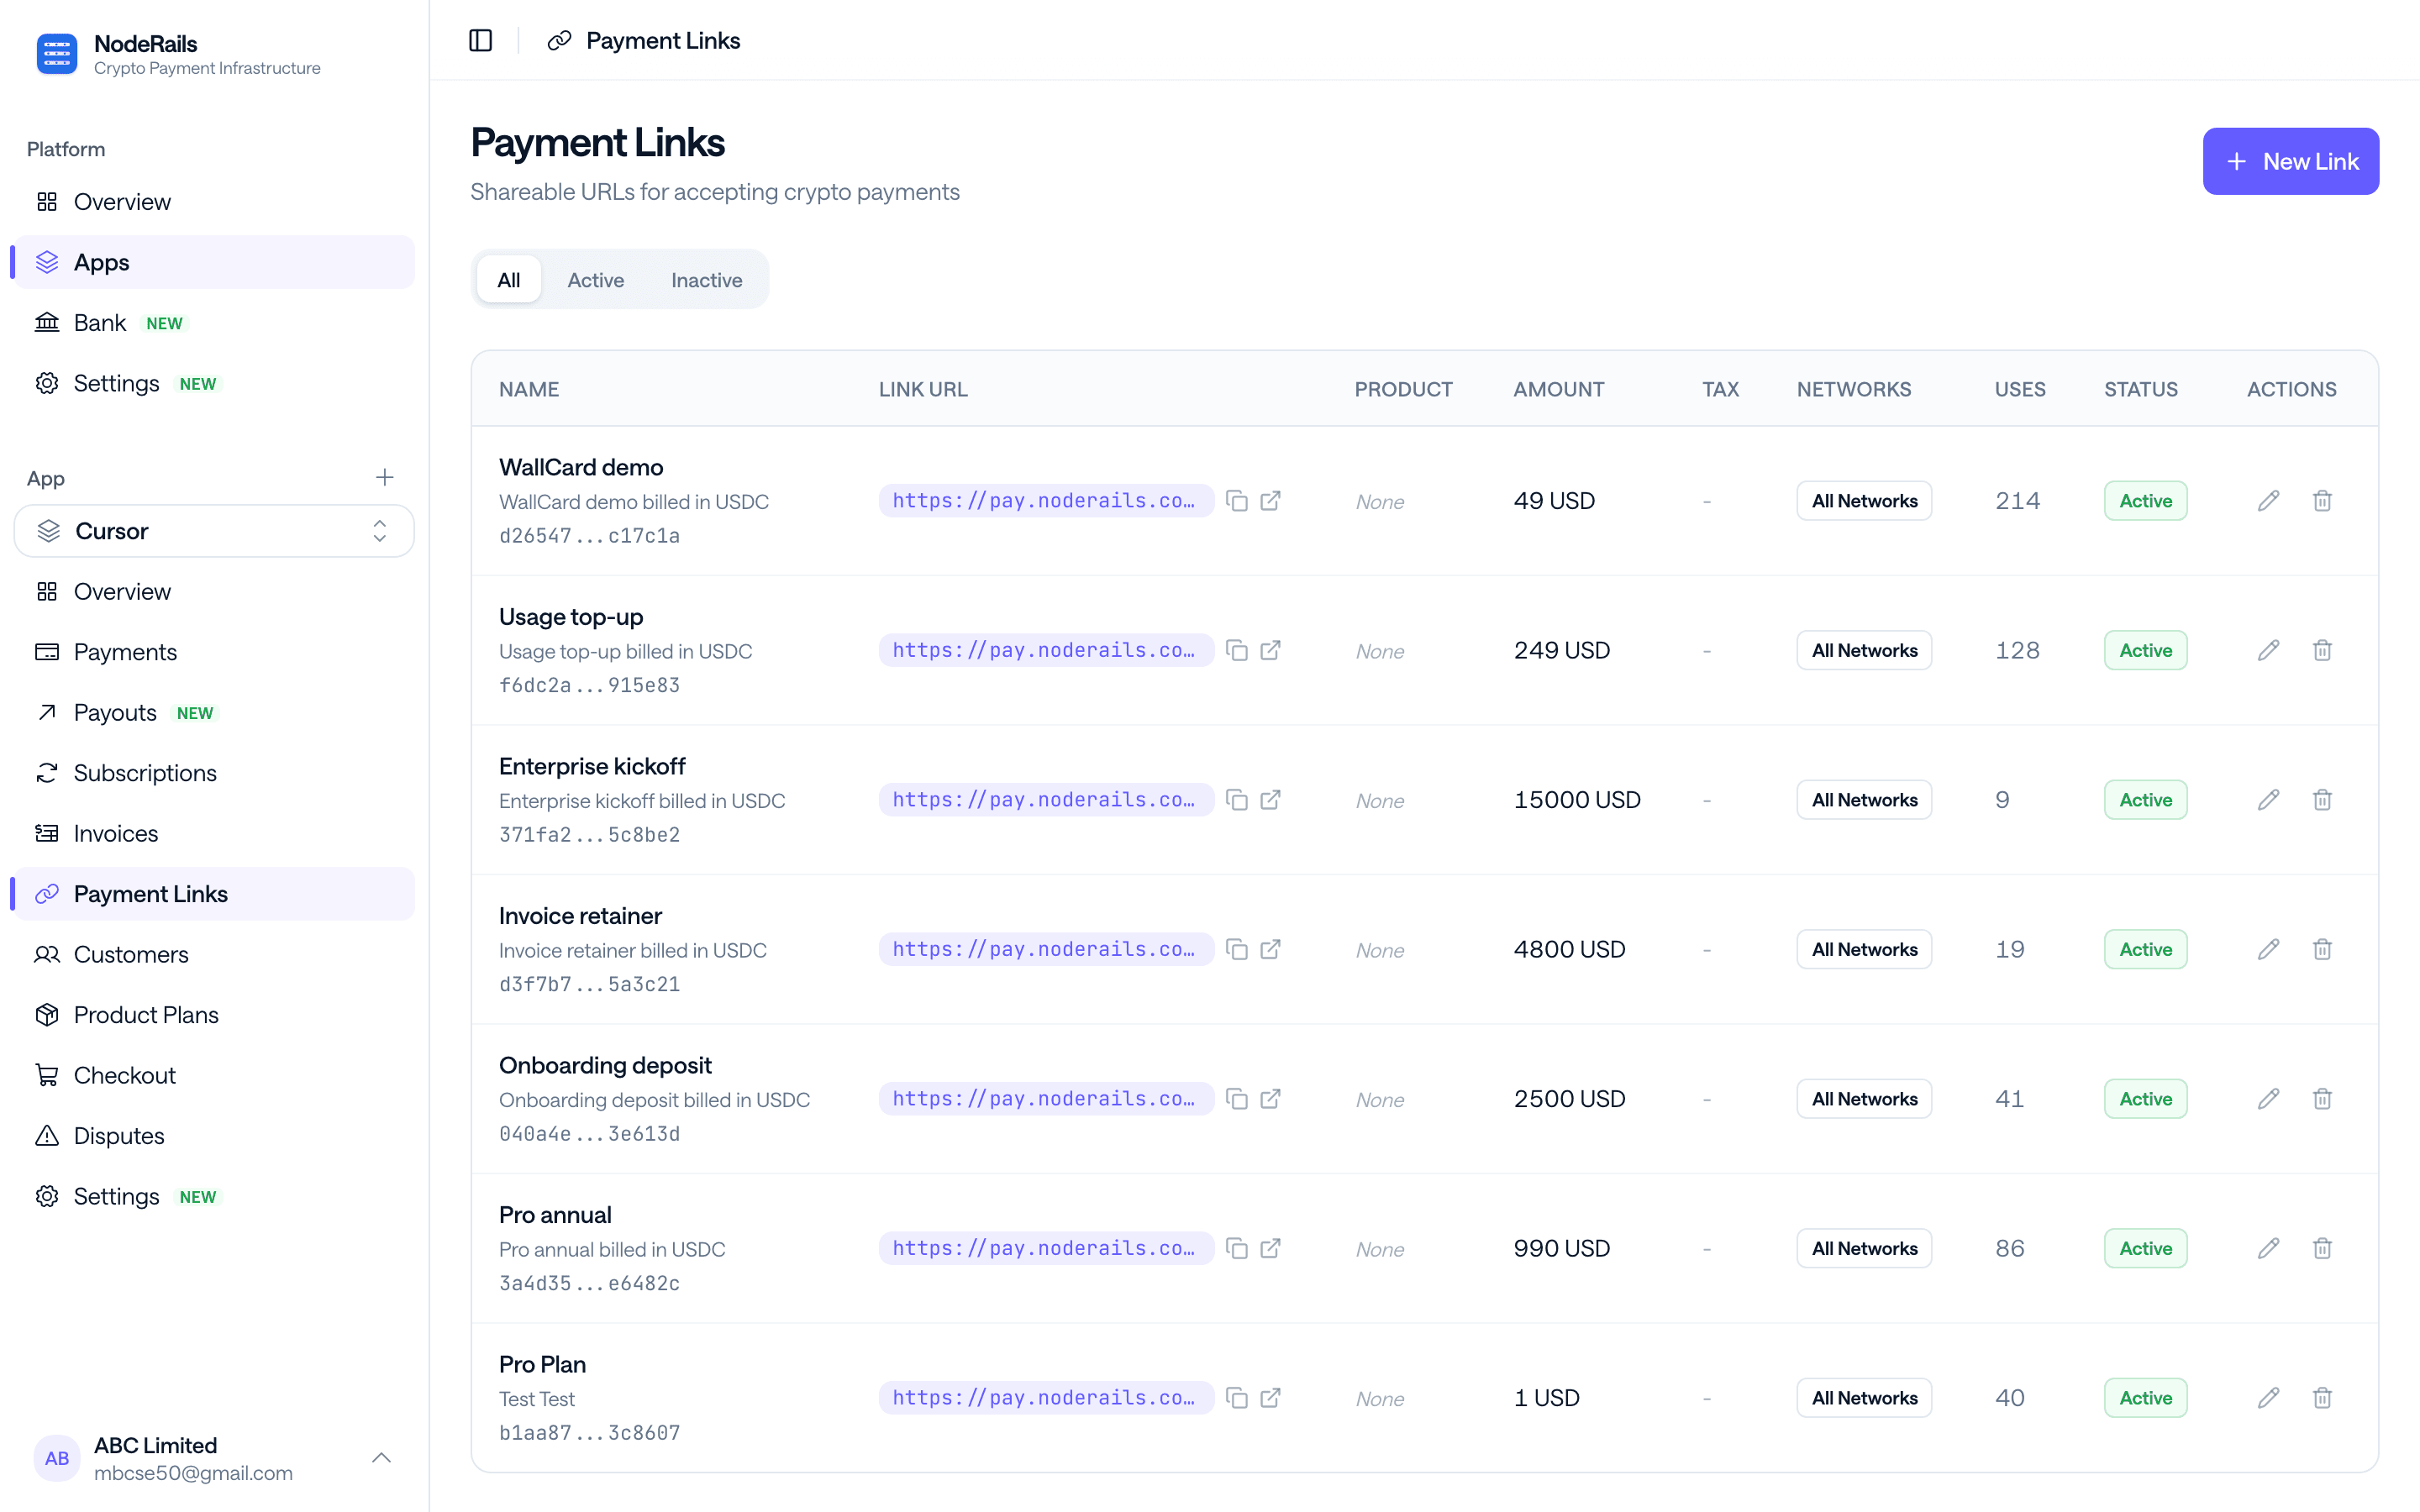Copy the Pro Plan link URL
The image size is (2420, 1512).
(1237, 1398)
